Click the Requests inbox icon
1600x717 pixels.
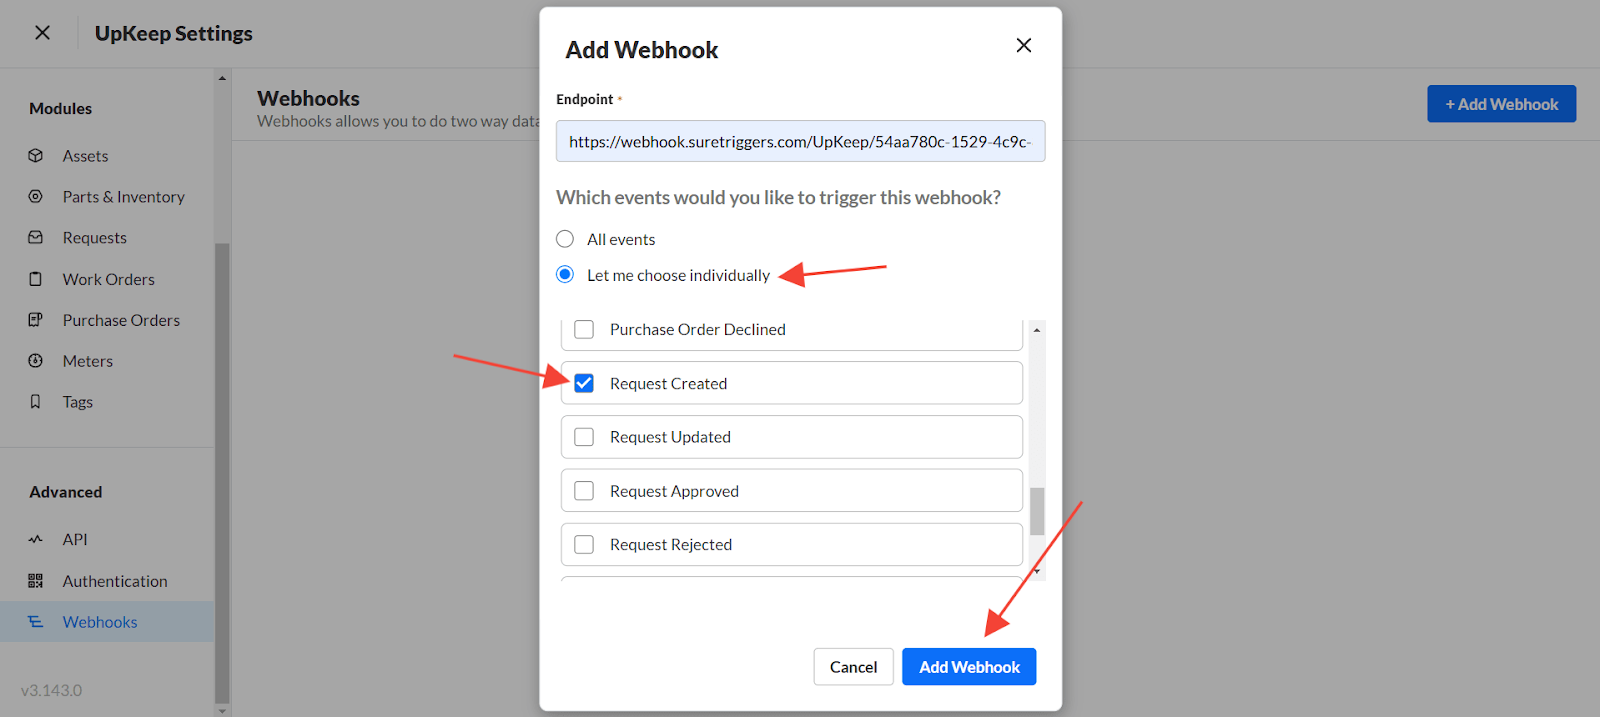point(36,238)
